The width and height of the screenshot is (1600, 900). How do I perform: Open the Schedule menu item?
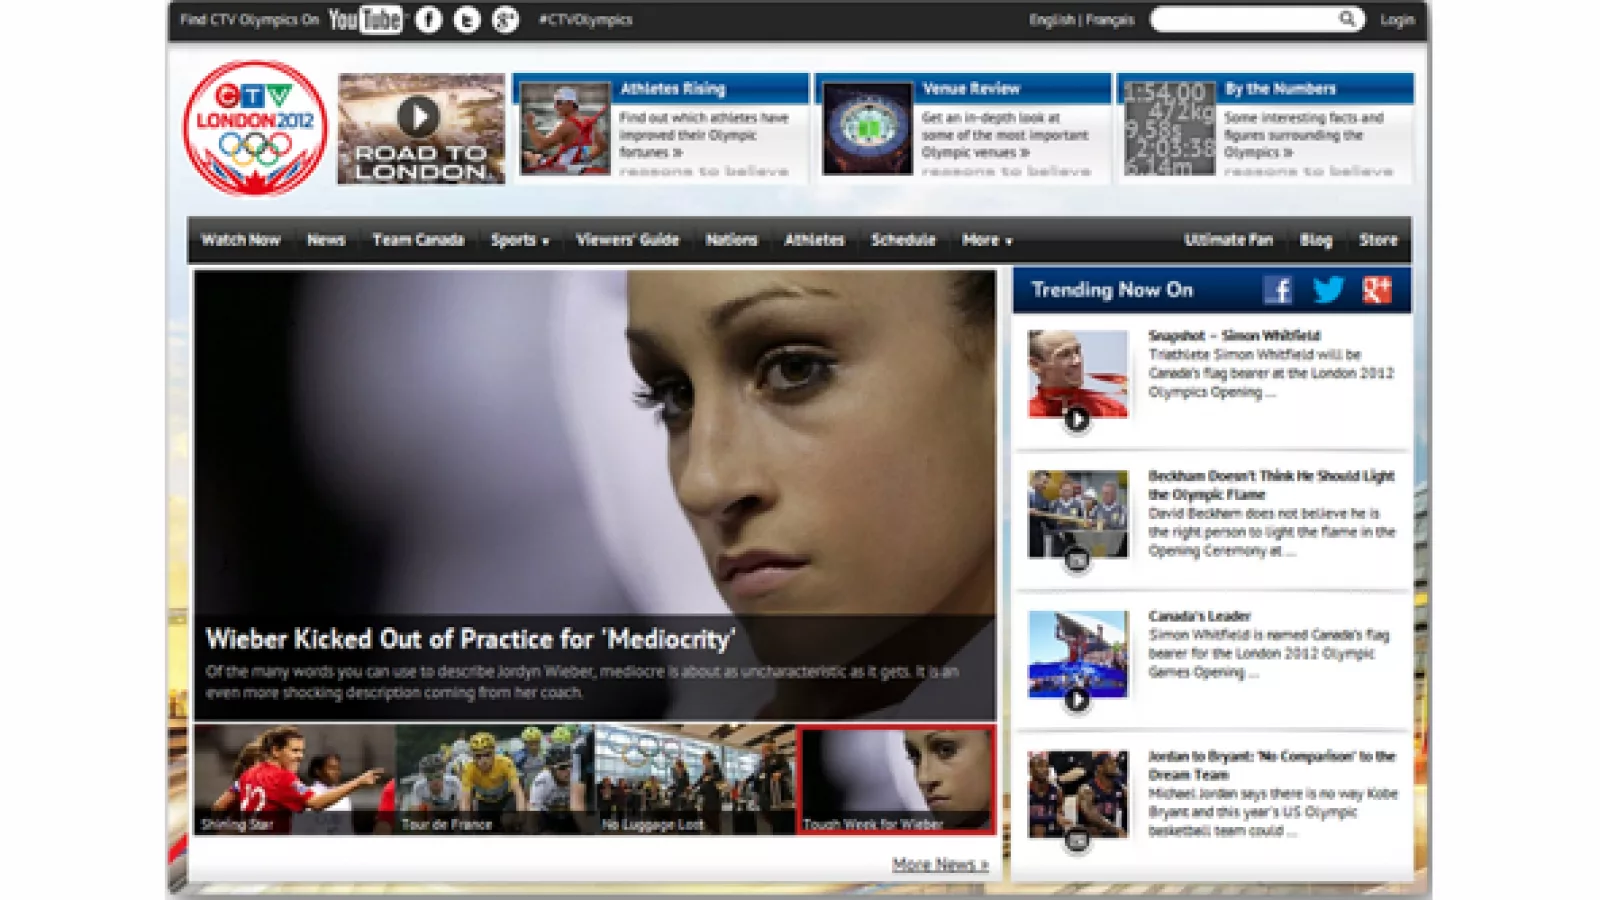point(903,240)
